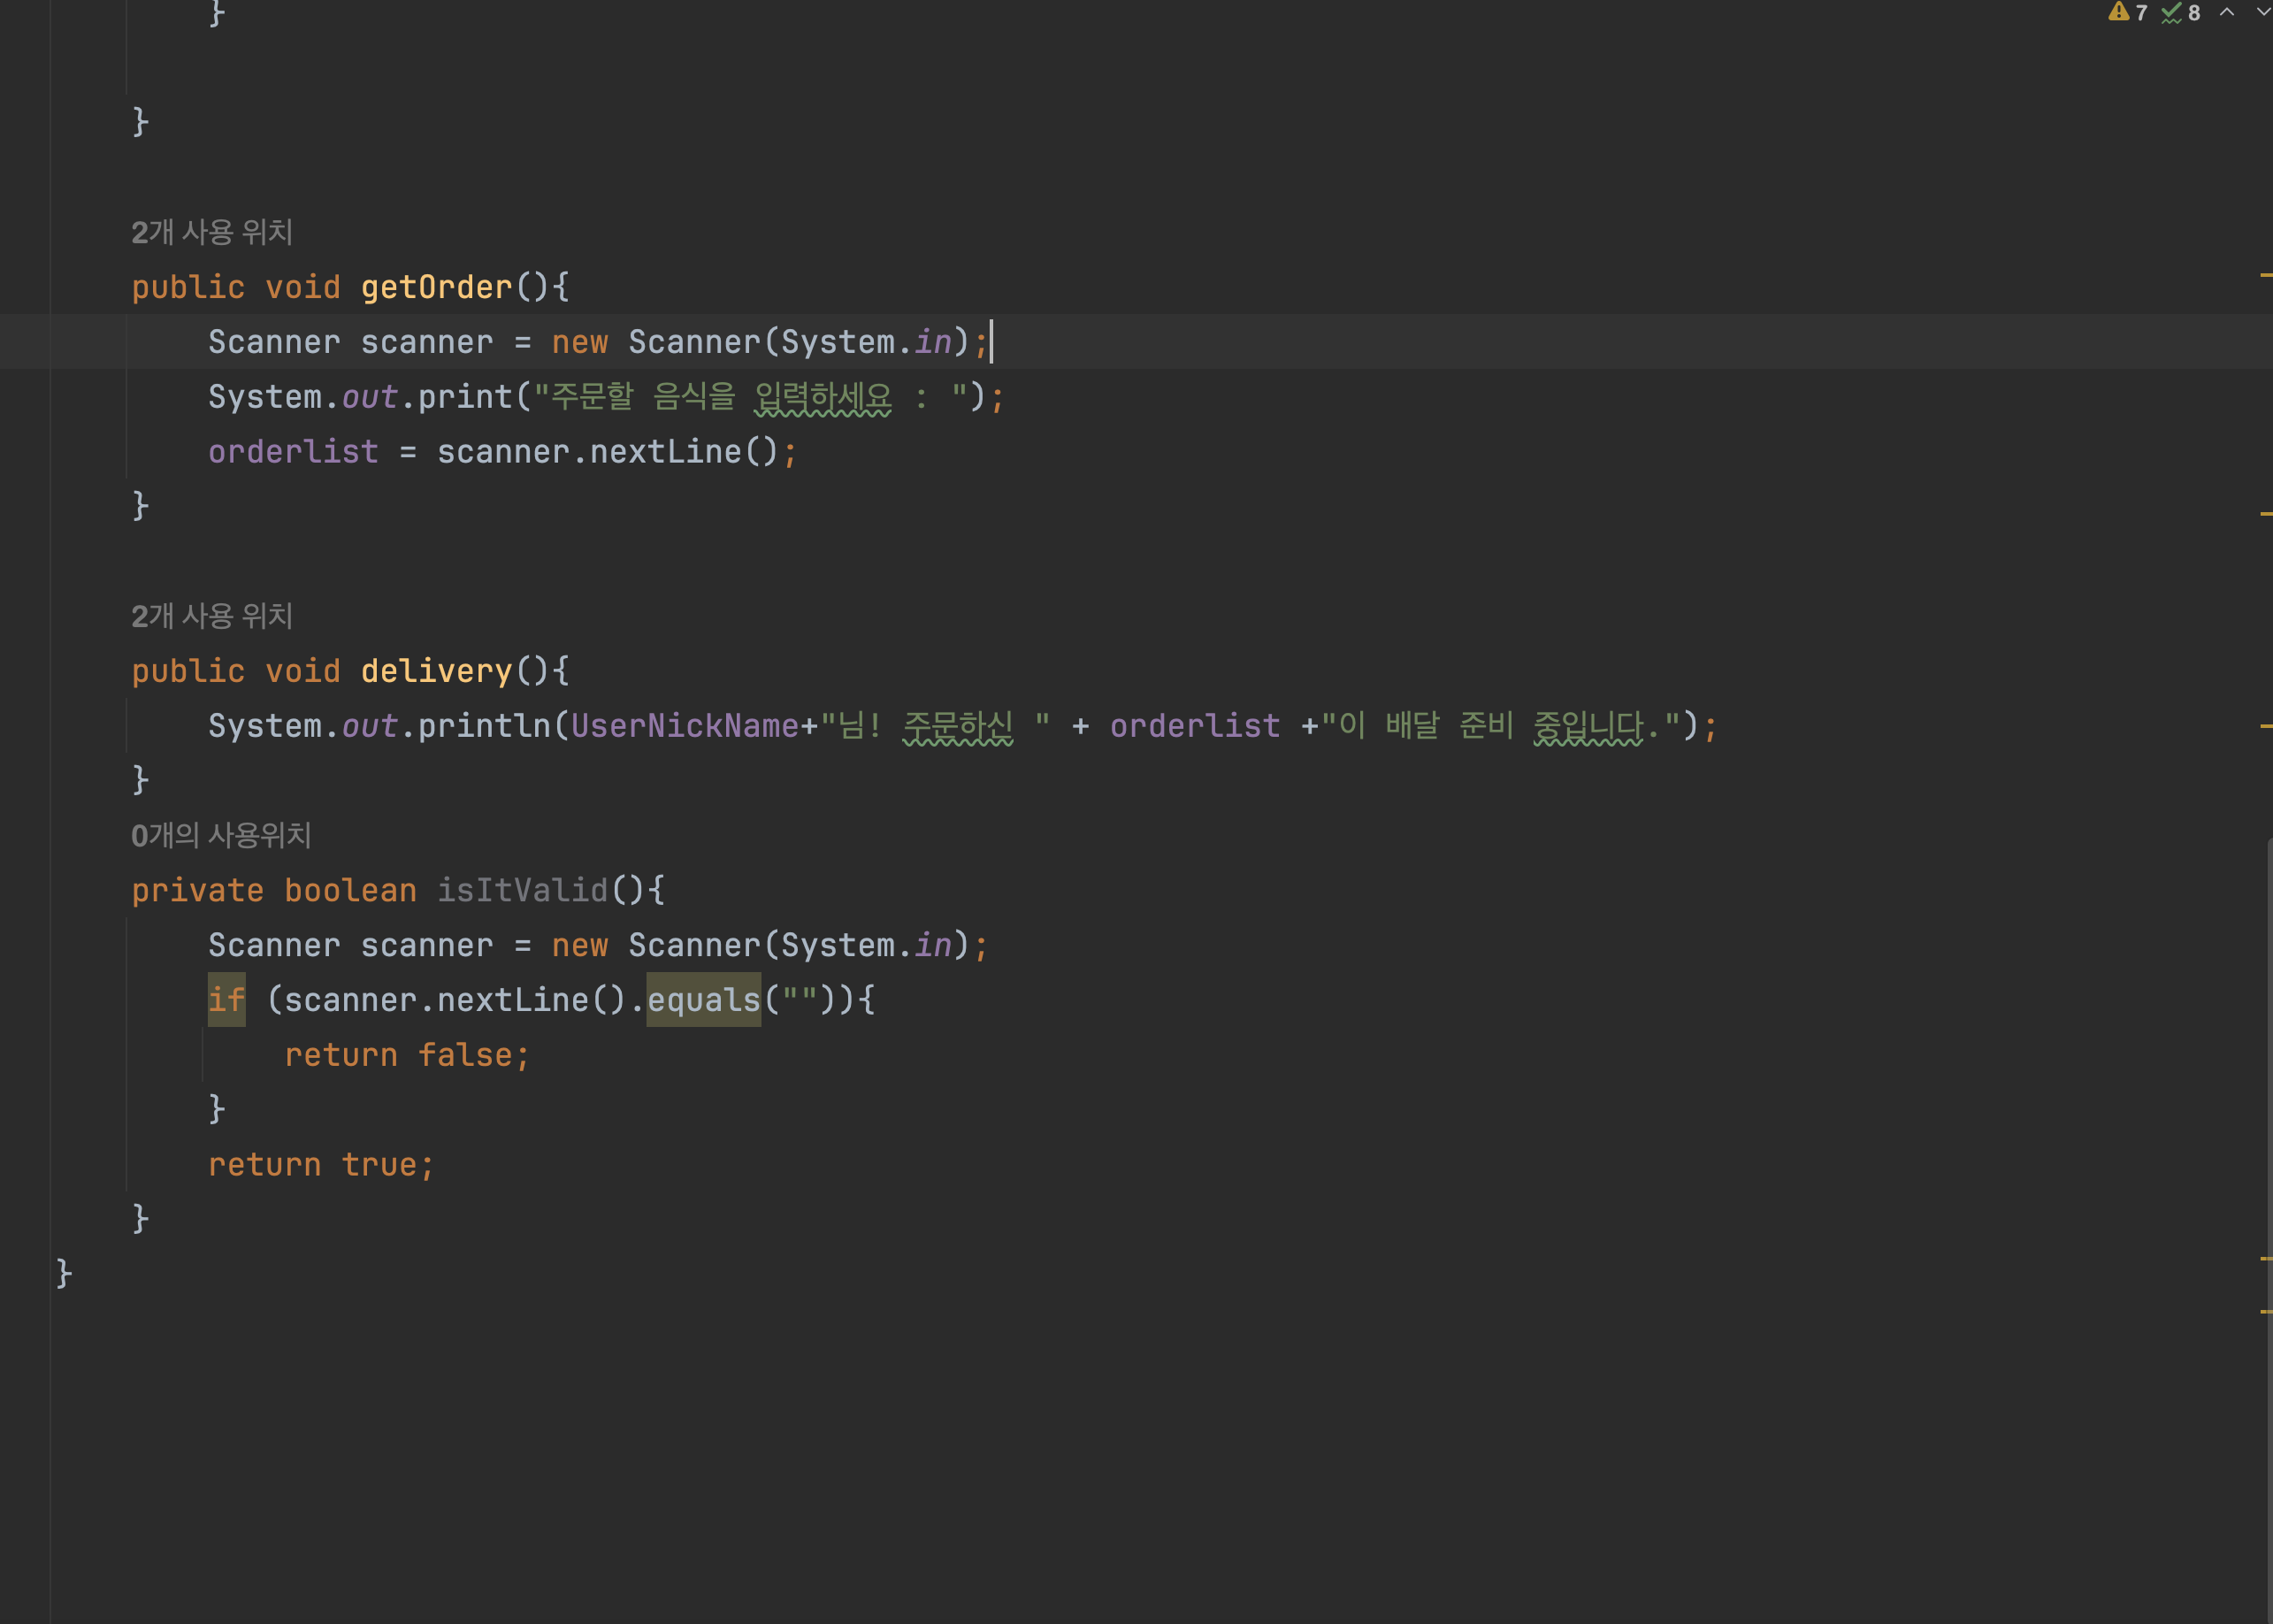Click 'void' keyword before getOrder
The image size is (2273, 1624).
point(302,287)
